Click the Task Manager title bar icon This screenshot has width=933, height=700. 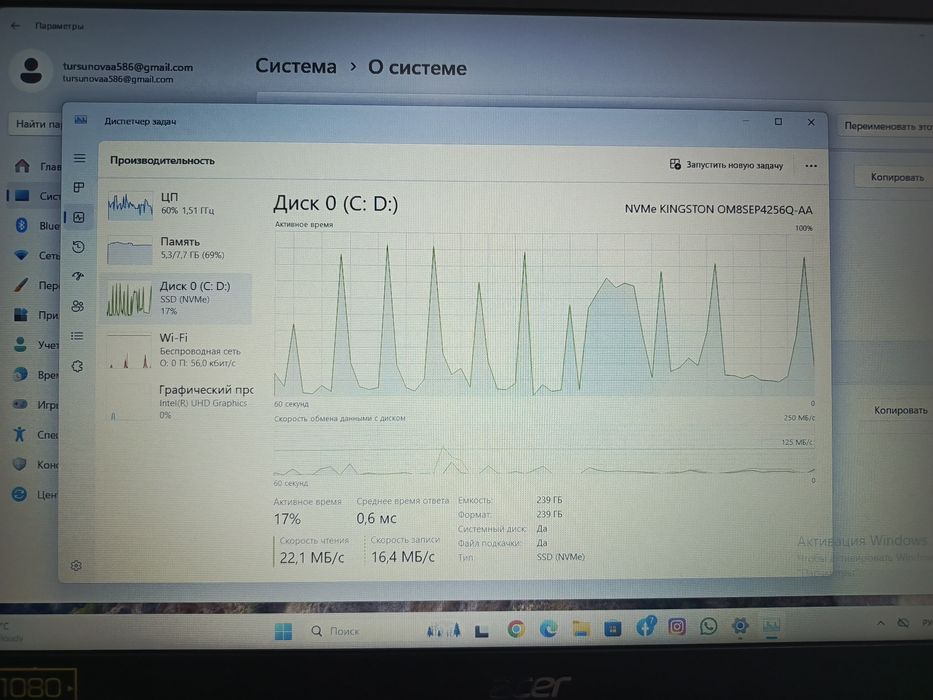[80, 120]
